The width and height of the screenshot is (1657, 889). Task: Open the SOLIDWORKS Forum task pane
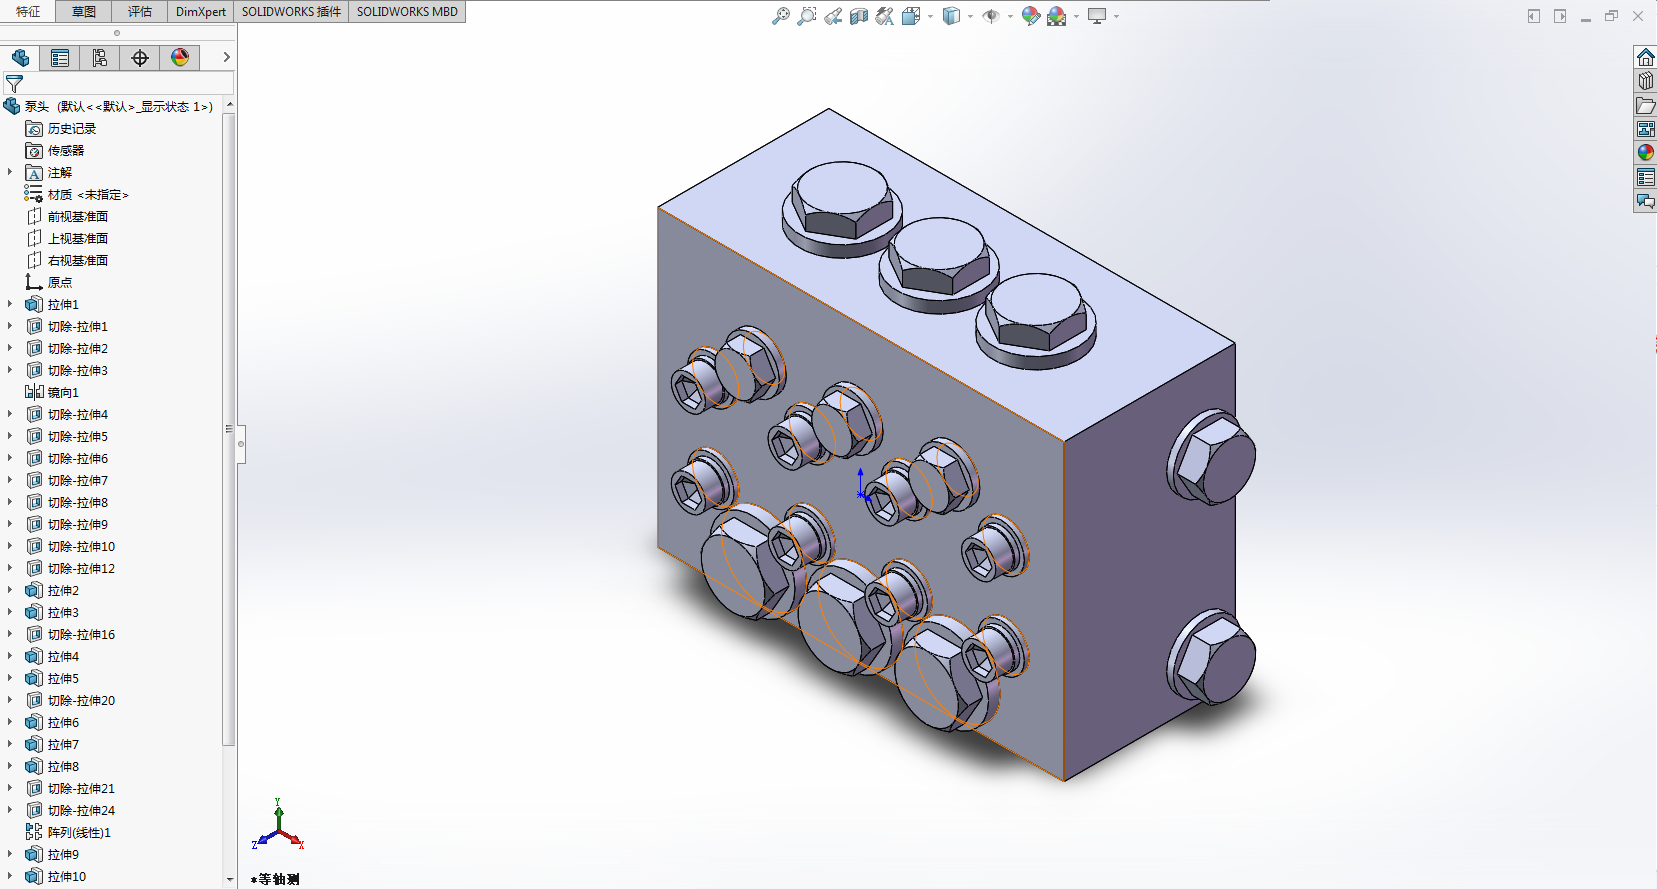point(1645,201)
